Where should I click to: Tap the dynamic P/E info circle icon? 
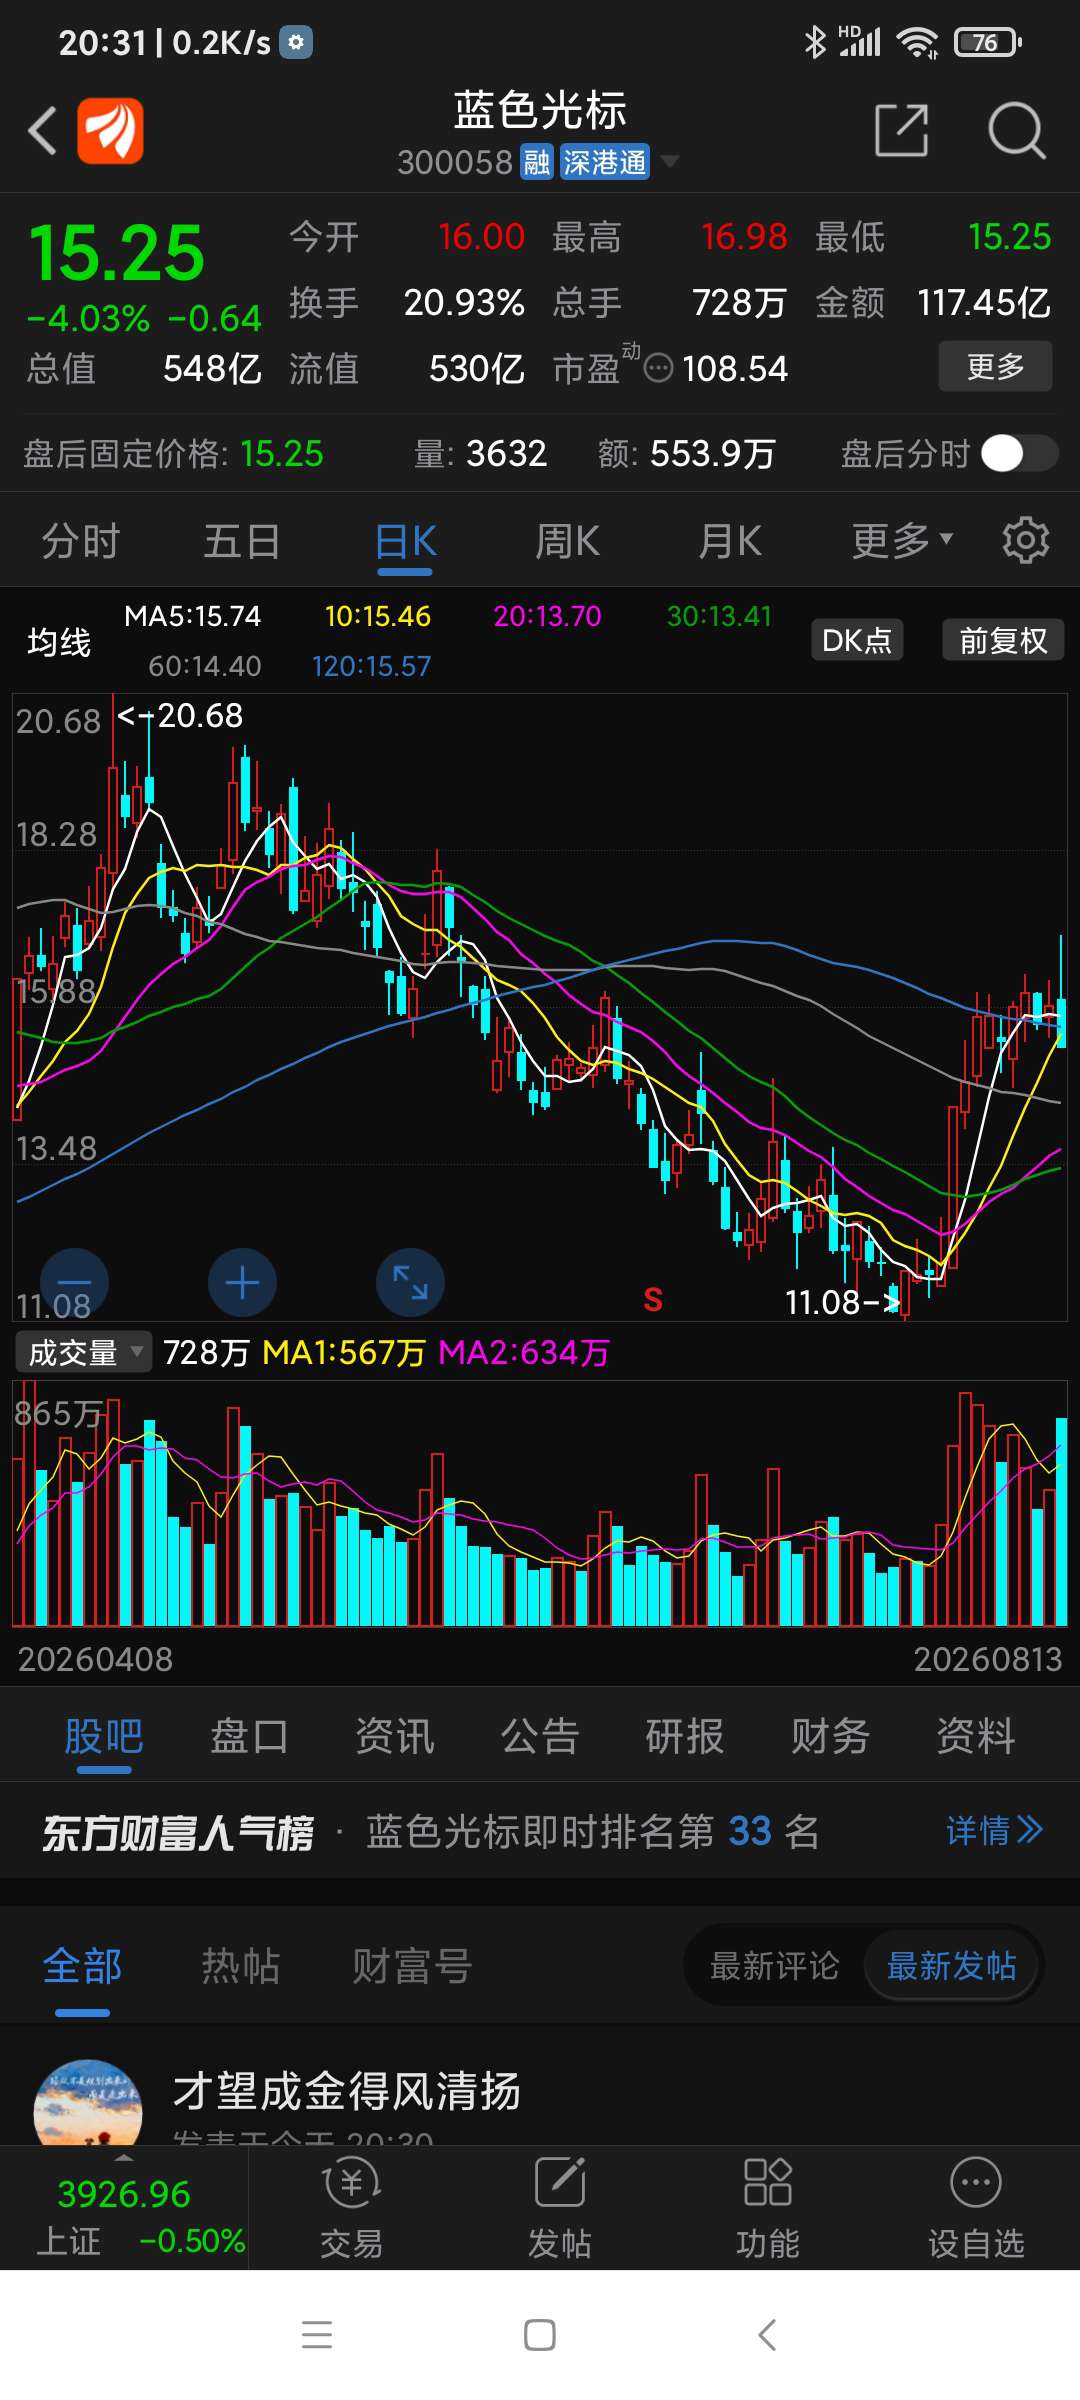(x=658, y=369)
